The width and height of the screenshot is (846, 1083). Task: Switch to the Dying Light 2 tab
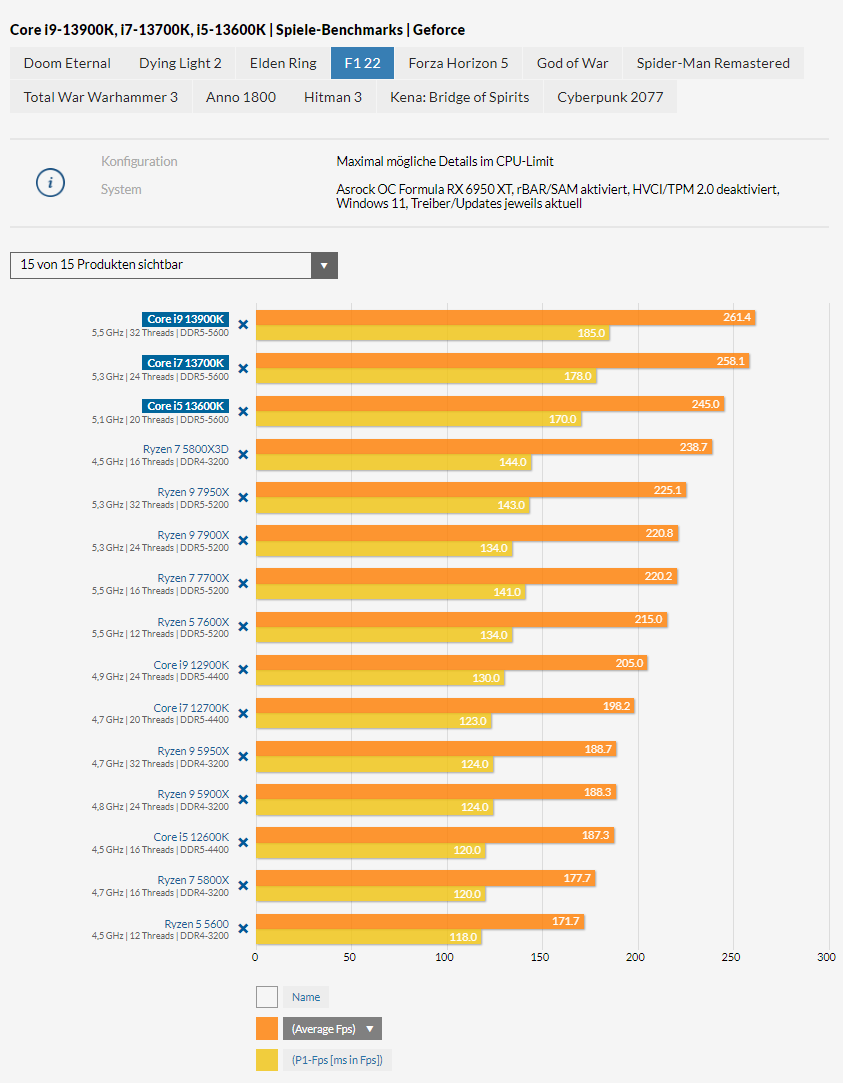180,63
